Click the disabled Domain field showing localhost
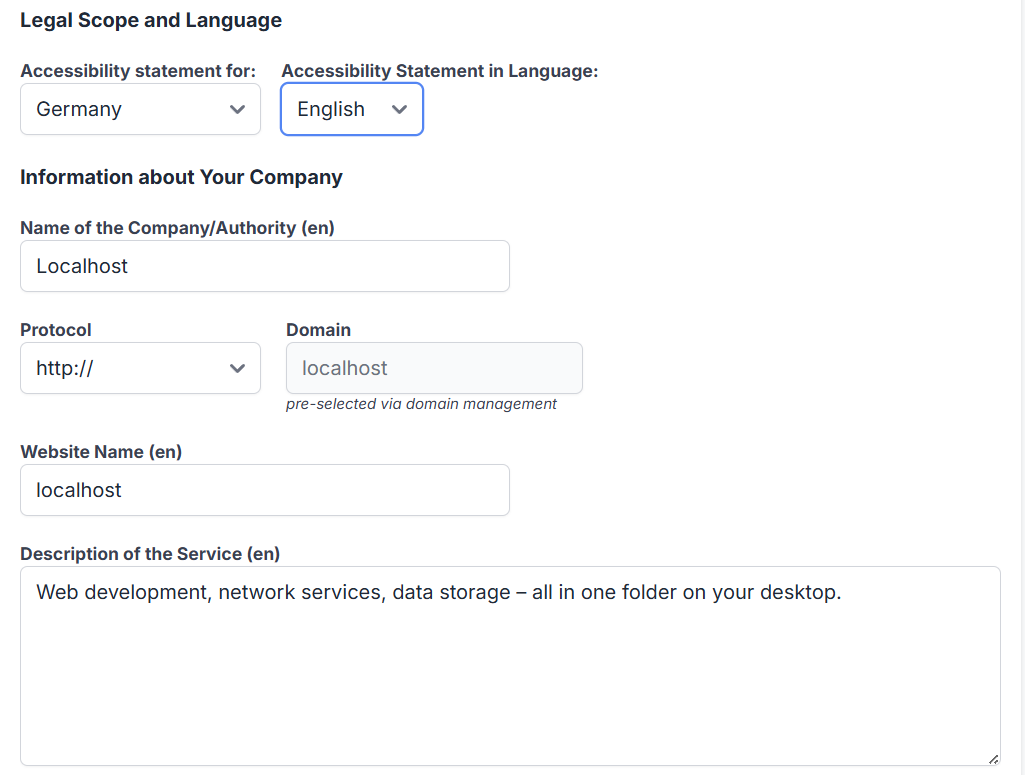This screenshot has height=775, width=1025. point(434,368)
